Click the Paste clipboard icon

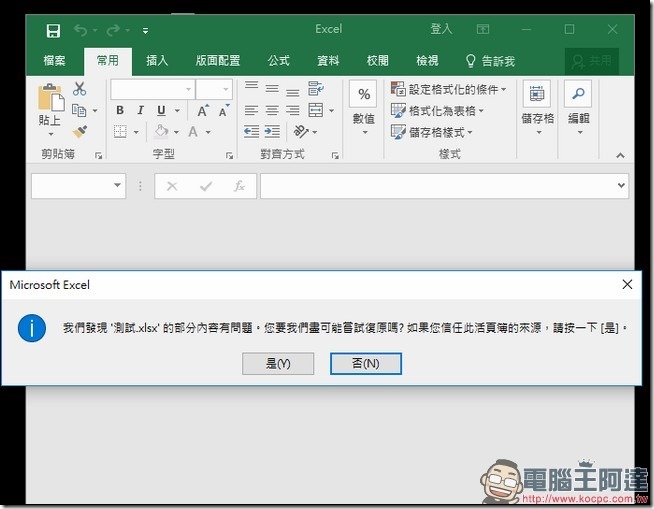coord(49,98)
